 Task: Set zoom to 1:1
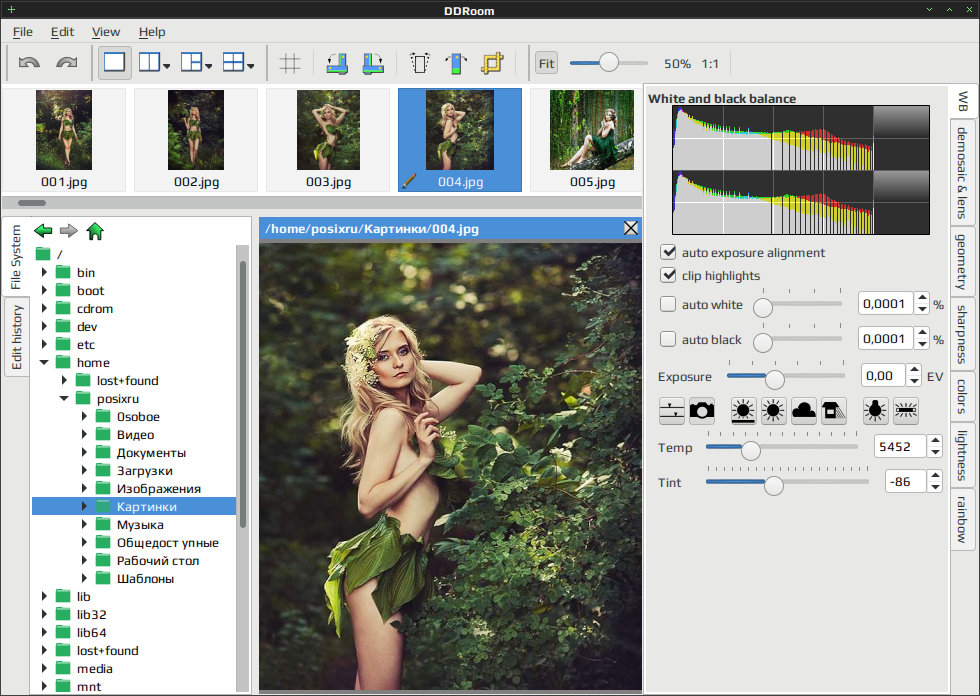710,64
